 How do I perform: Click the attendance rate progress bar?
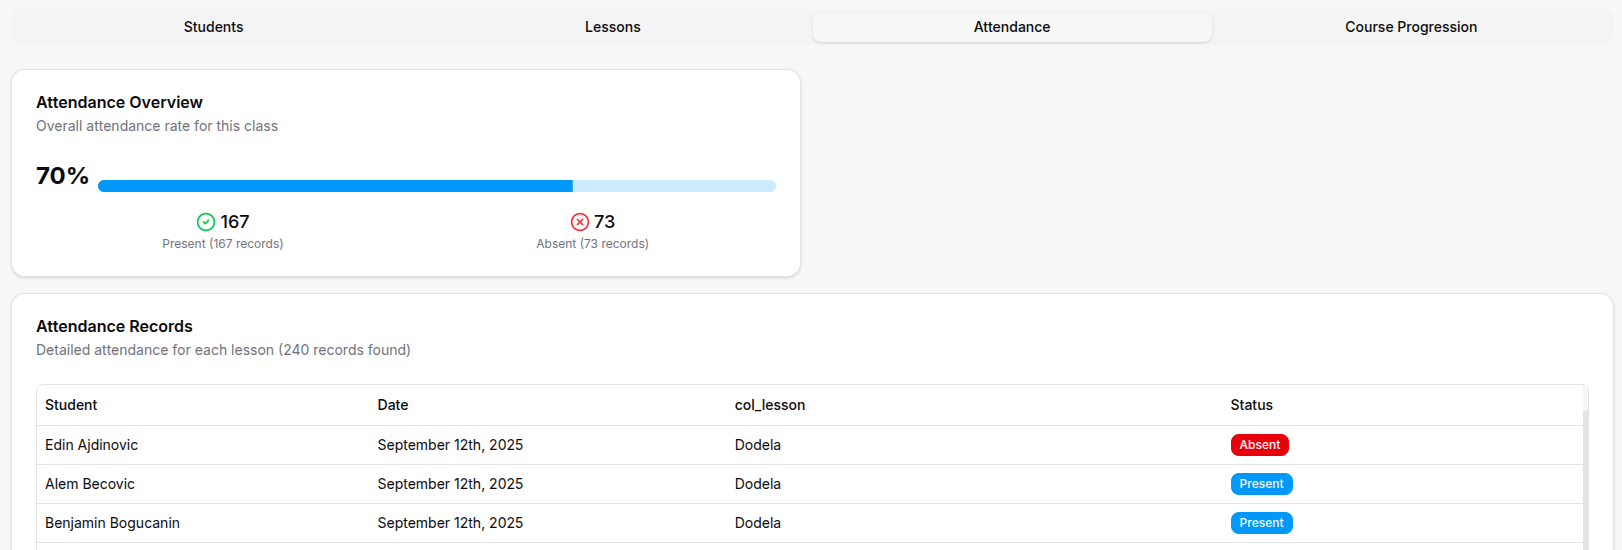436,186
